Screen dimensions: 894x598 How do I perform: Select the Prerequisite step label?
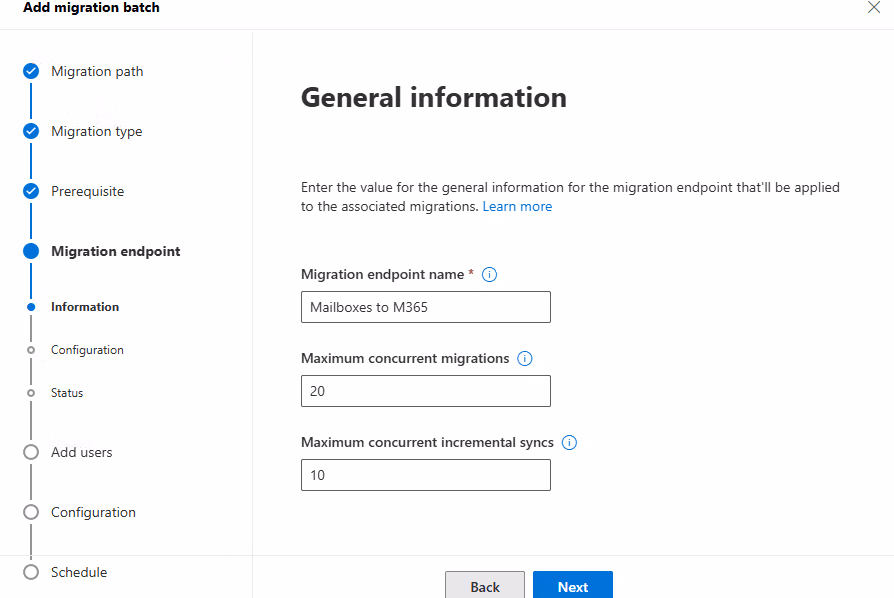pos(88,191)
